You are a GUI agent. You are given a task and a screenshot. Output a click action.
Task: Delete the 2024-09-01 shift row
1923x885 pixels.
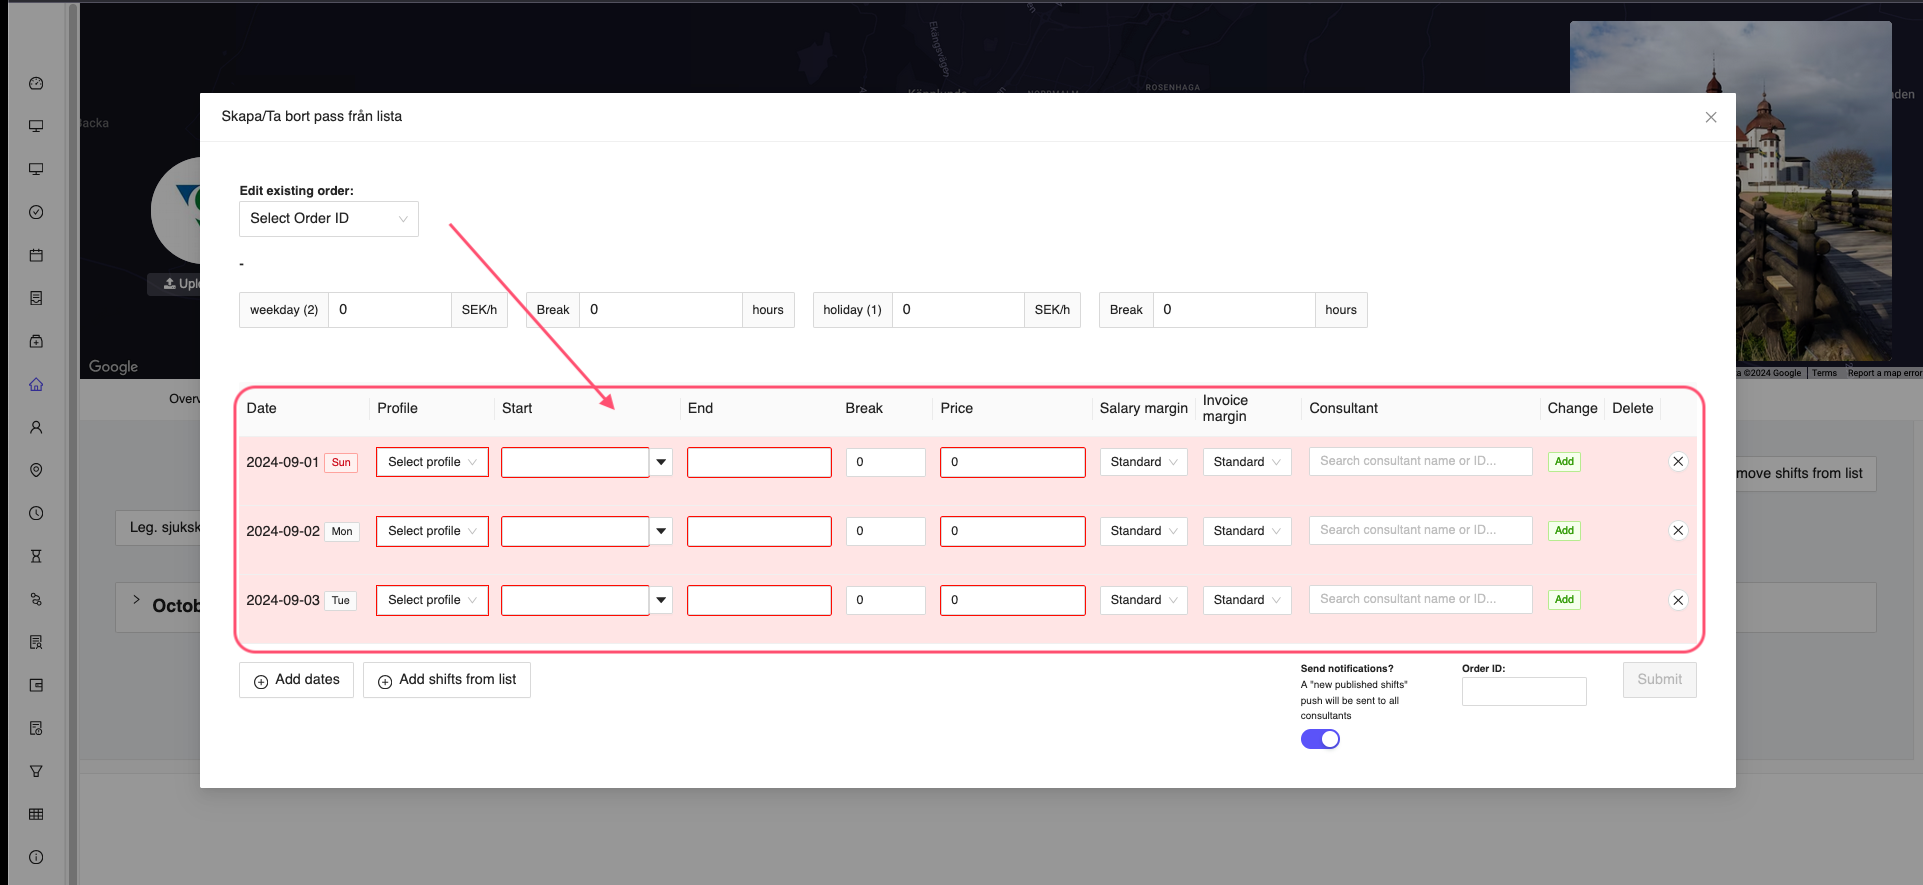[x=1678, y=462]
